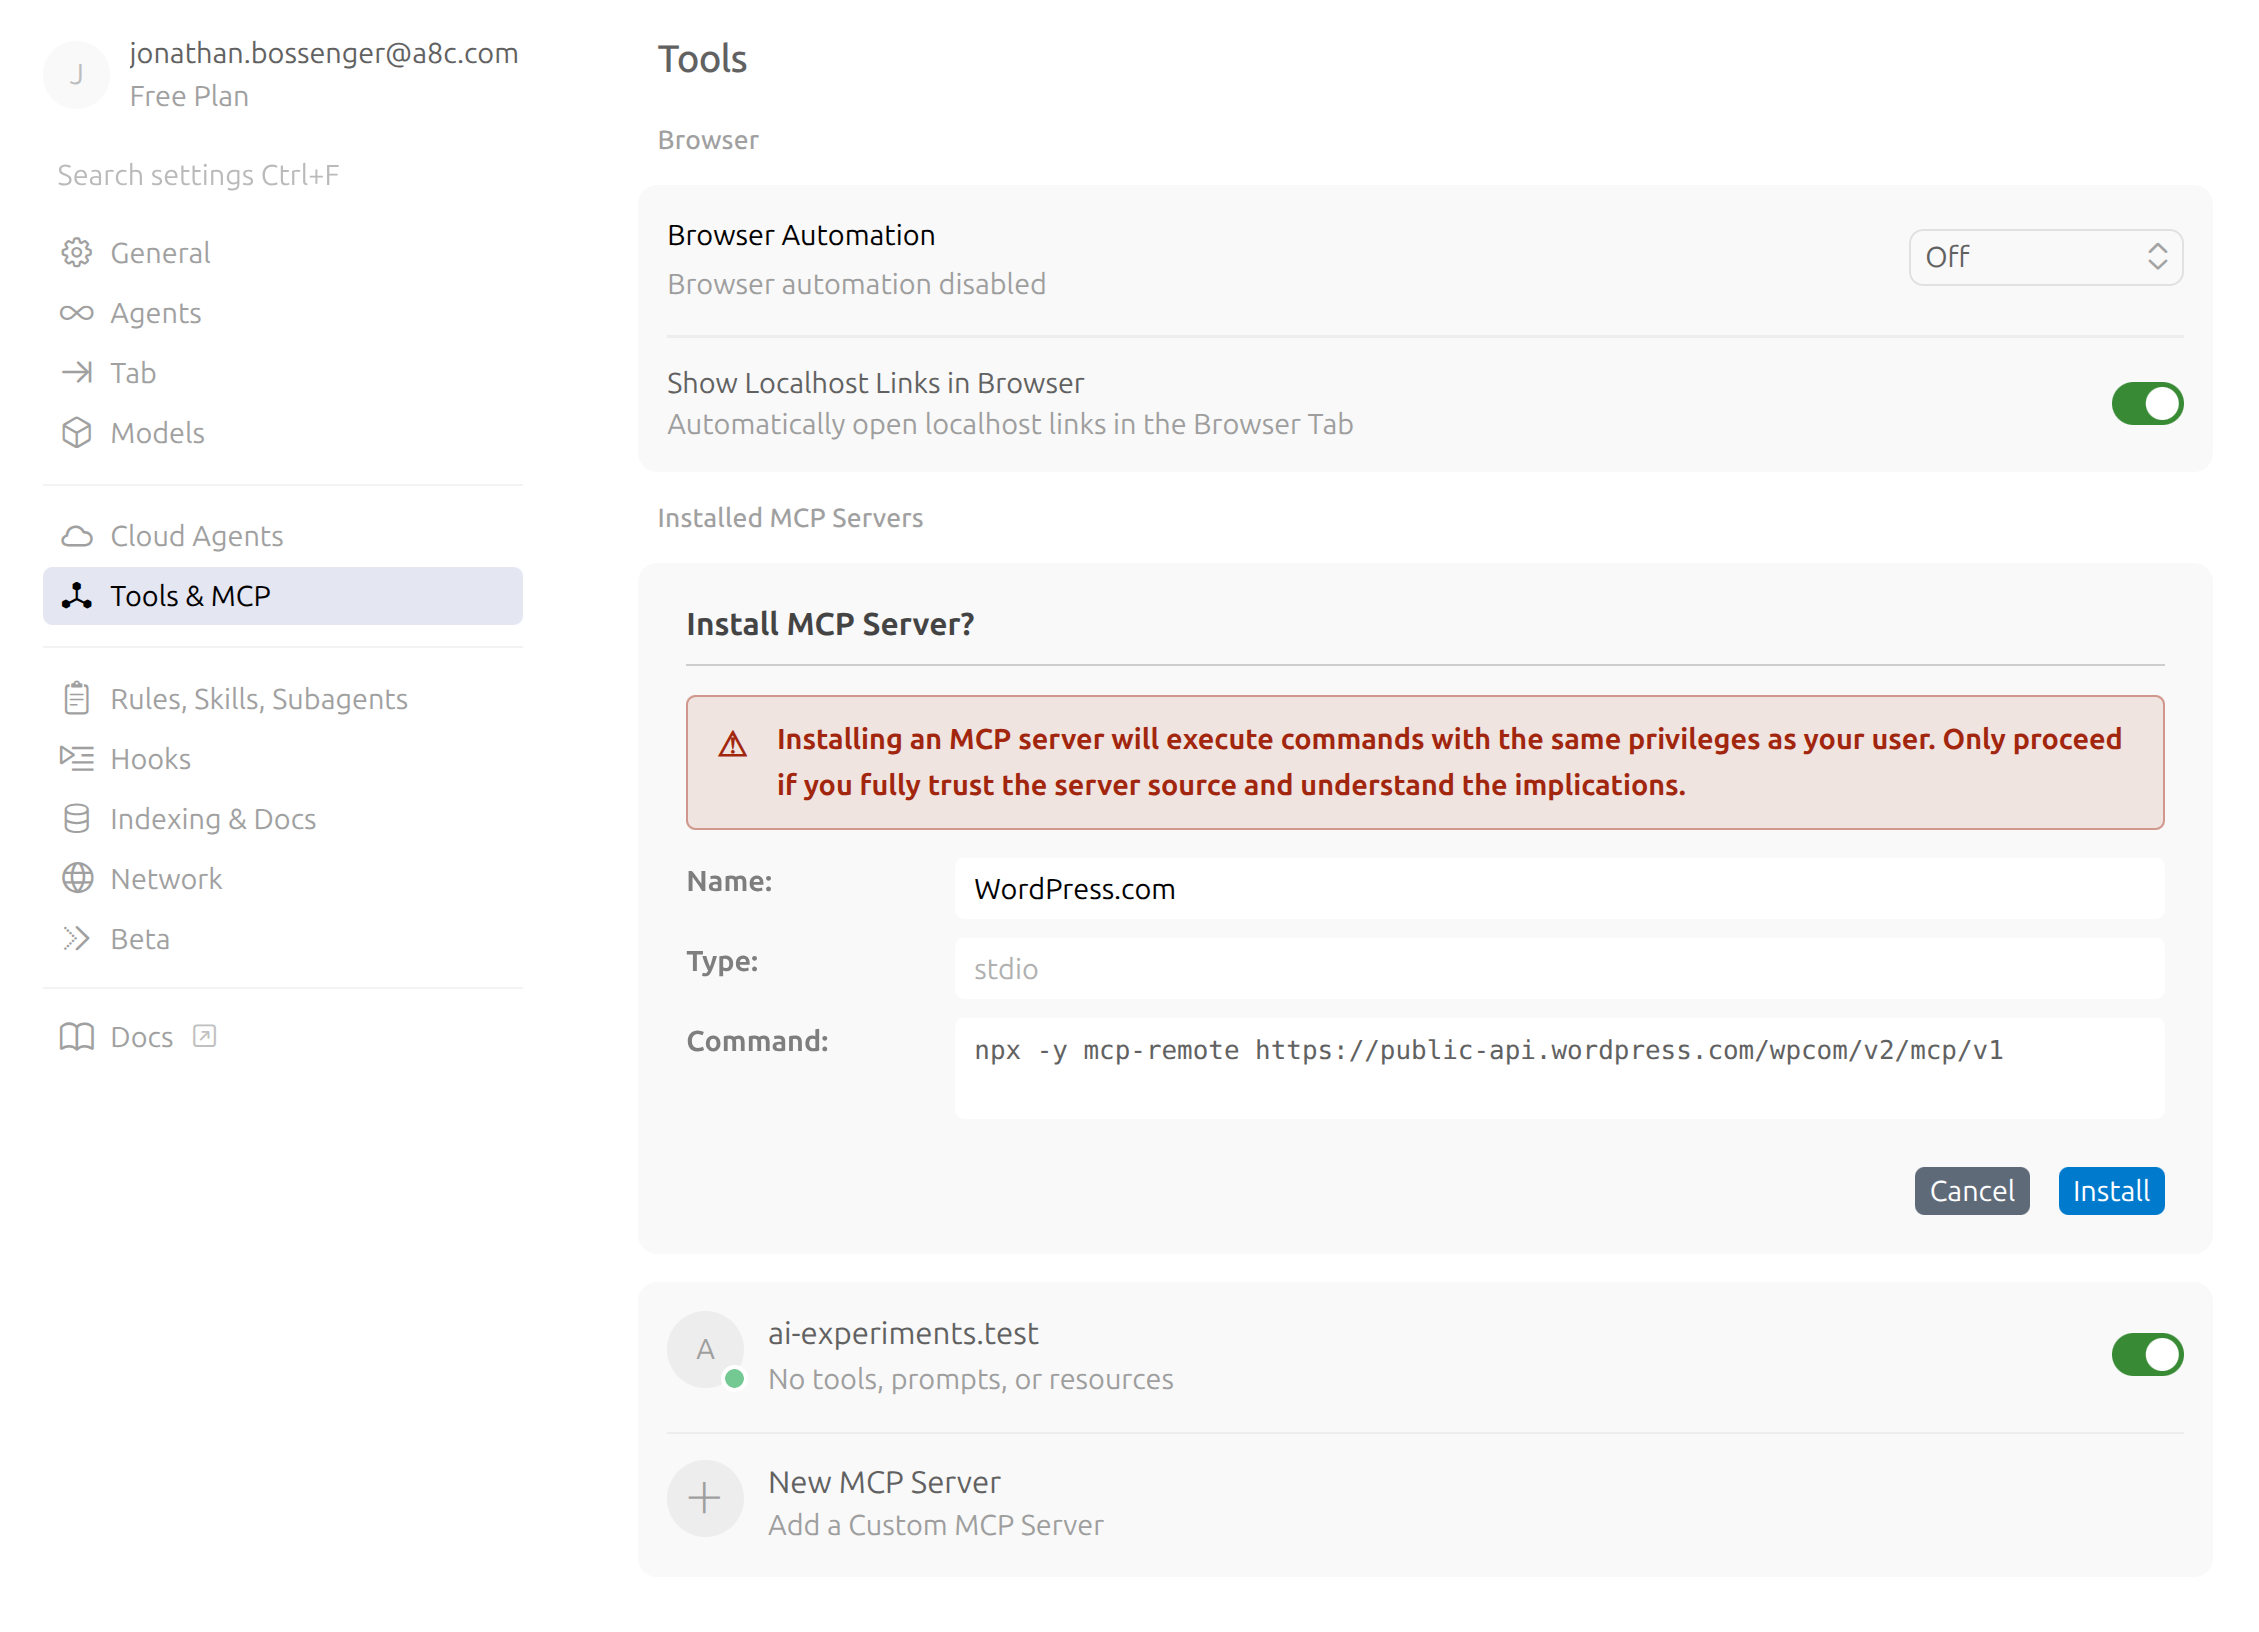Click the Tab arrow icon

coord(76,373)
